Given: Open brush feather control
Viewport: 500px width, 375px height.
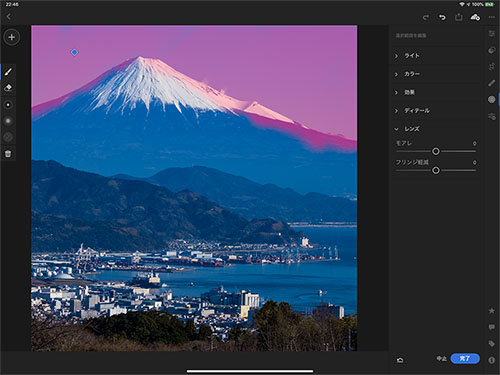Looking at the screenshot, I should pyautogui.click(x=8, y=121).
